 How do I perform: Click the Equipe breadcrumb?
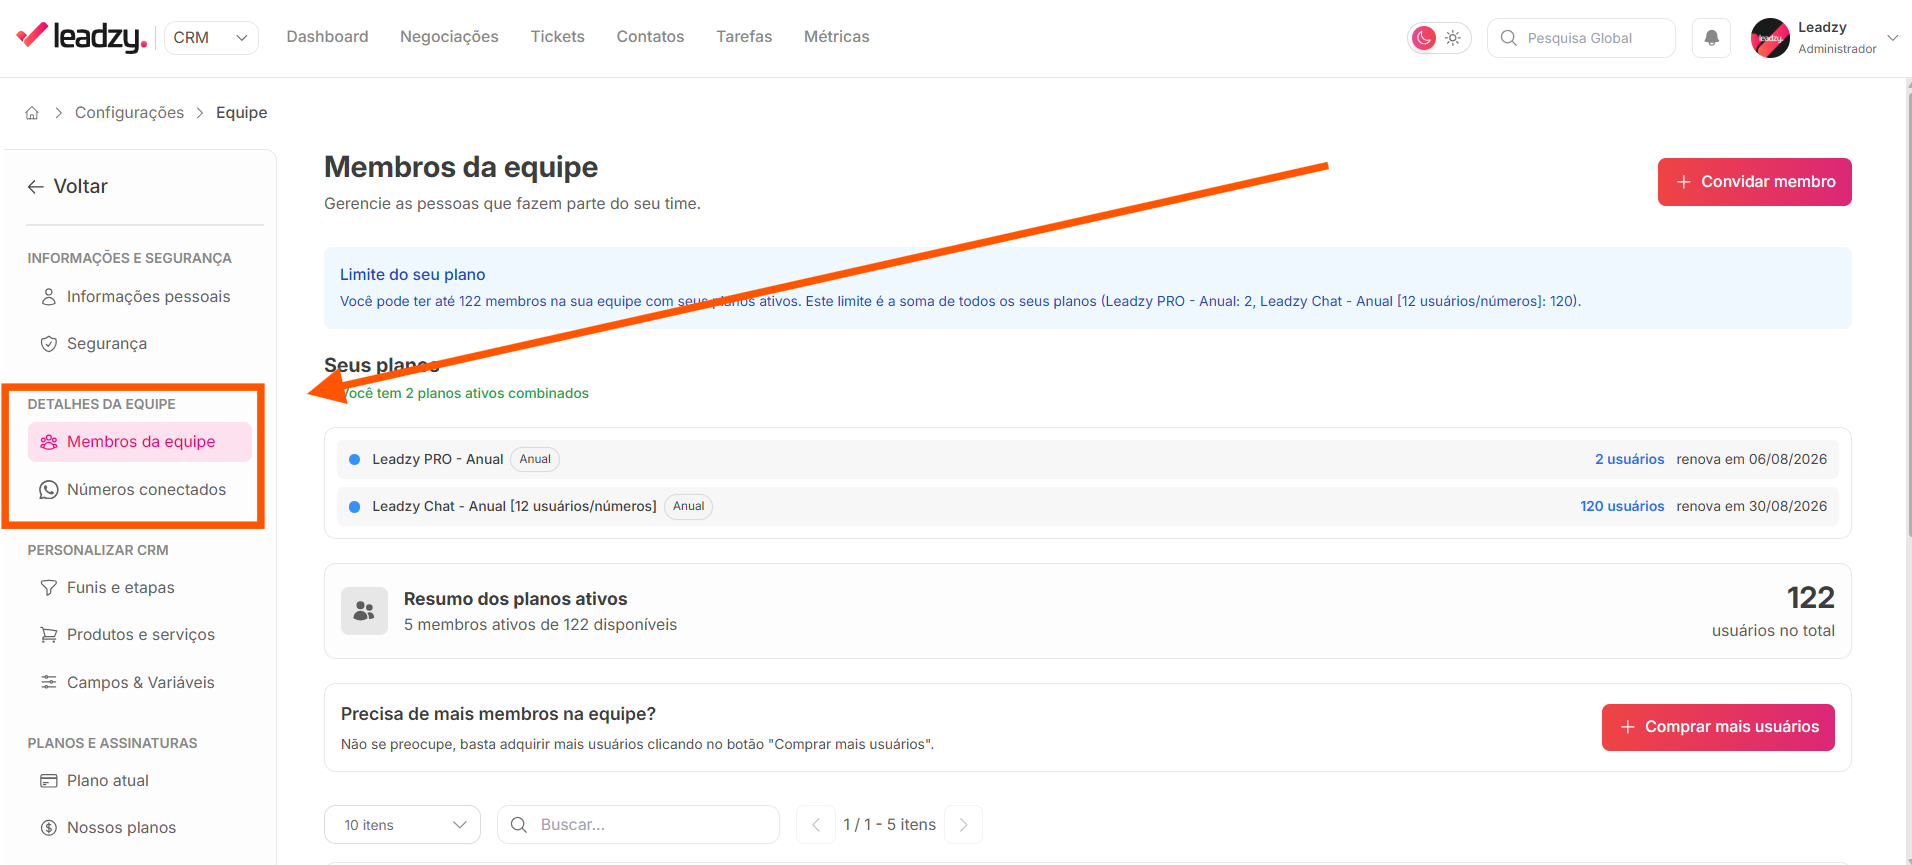[x=241, y=113]
